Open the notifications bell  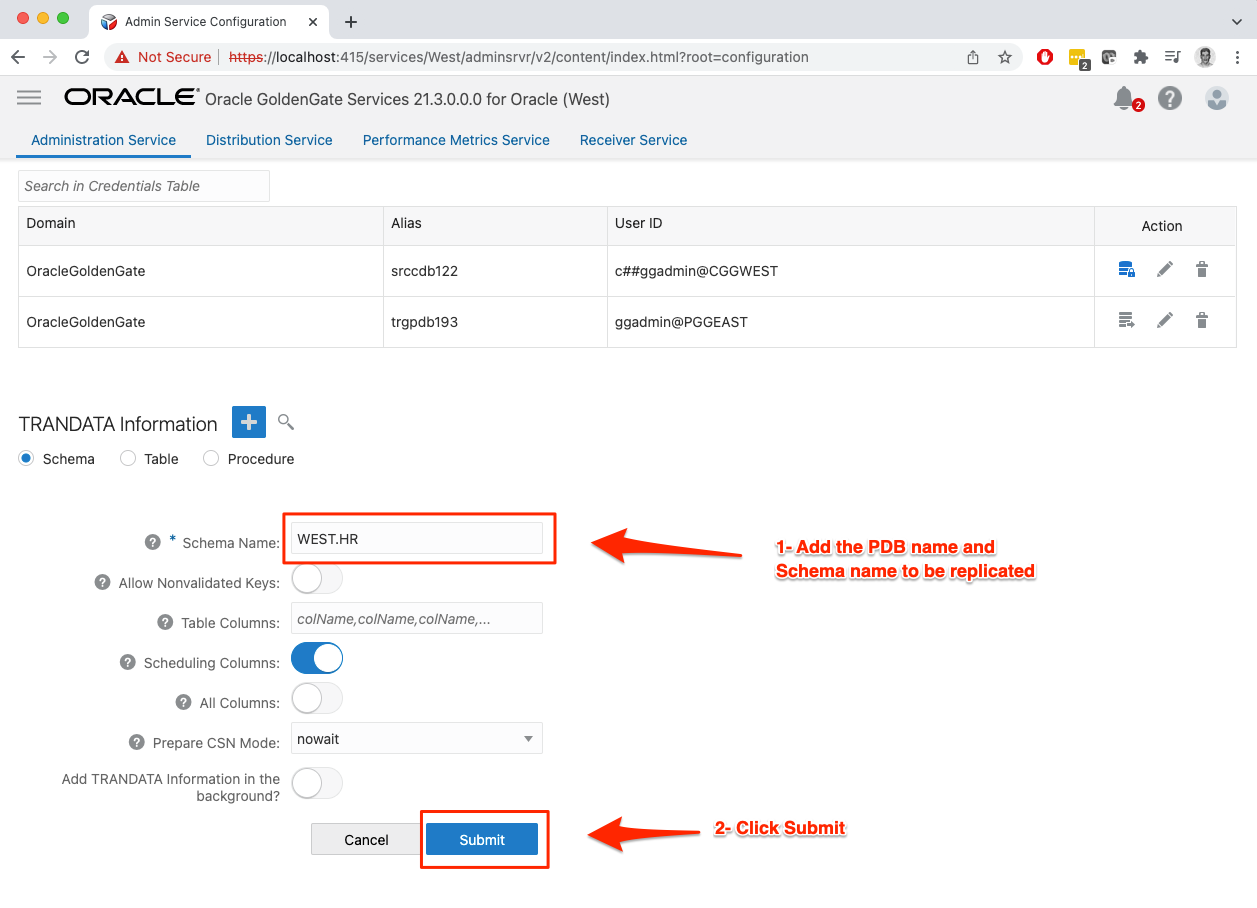pos(1124,98)
